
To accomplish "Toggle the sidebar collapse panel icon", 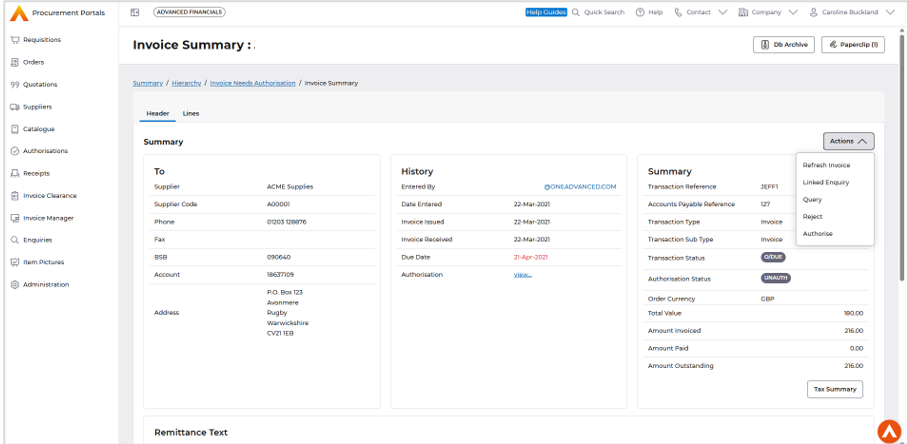I will pyautogui.click(x=135, y=12).
